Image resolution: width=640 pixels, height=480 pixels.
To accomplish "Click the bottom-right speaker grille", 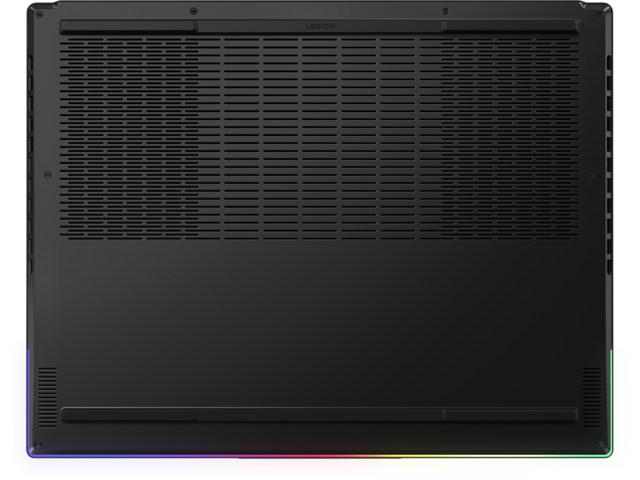I will (x=592, y=383).
